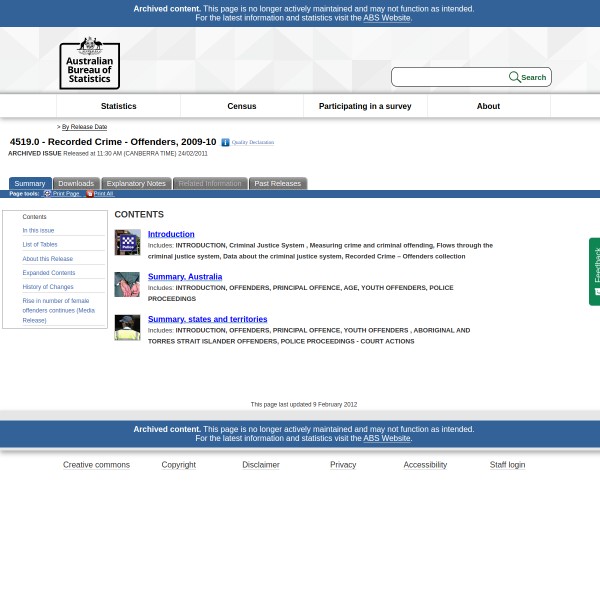This screenshot has width=600, height=600.
Task: Open the Feedback side tab
Action: pos(594,271)
